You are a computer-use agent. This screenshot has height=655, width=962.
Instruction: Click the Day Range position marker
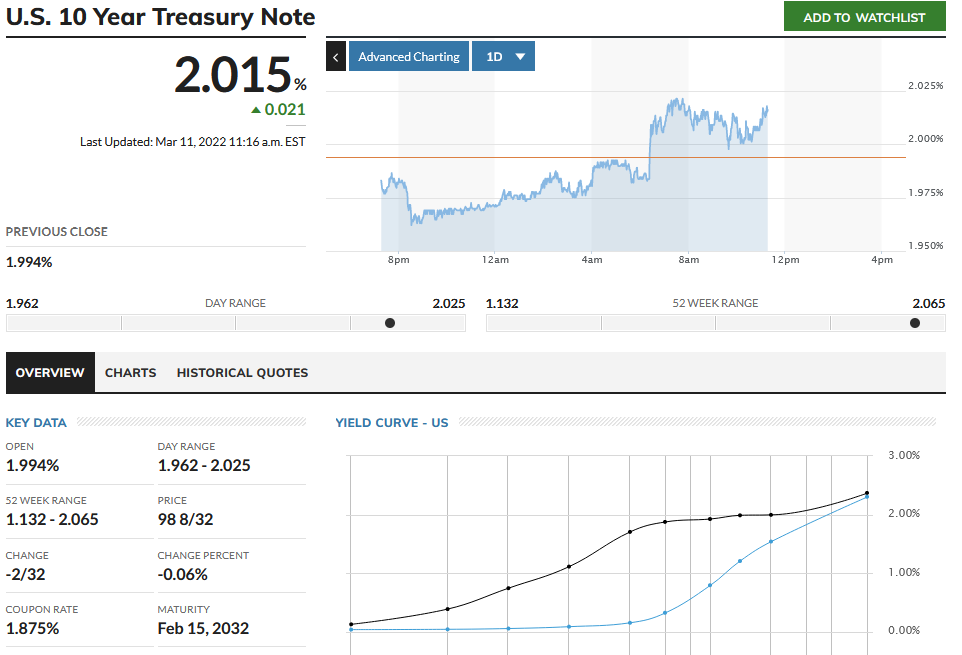coord(390,323)
